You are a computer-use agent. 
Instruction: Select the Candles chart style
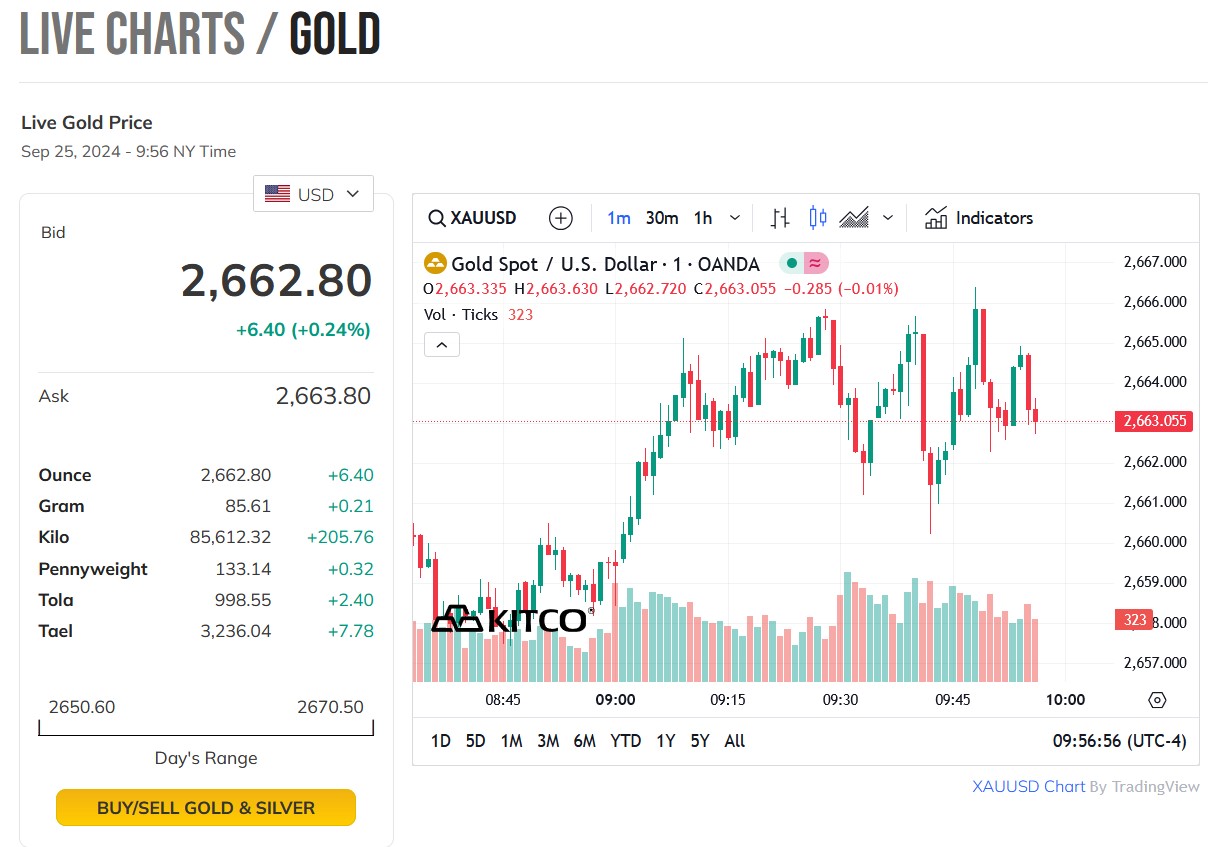[x=818, y=218]
